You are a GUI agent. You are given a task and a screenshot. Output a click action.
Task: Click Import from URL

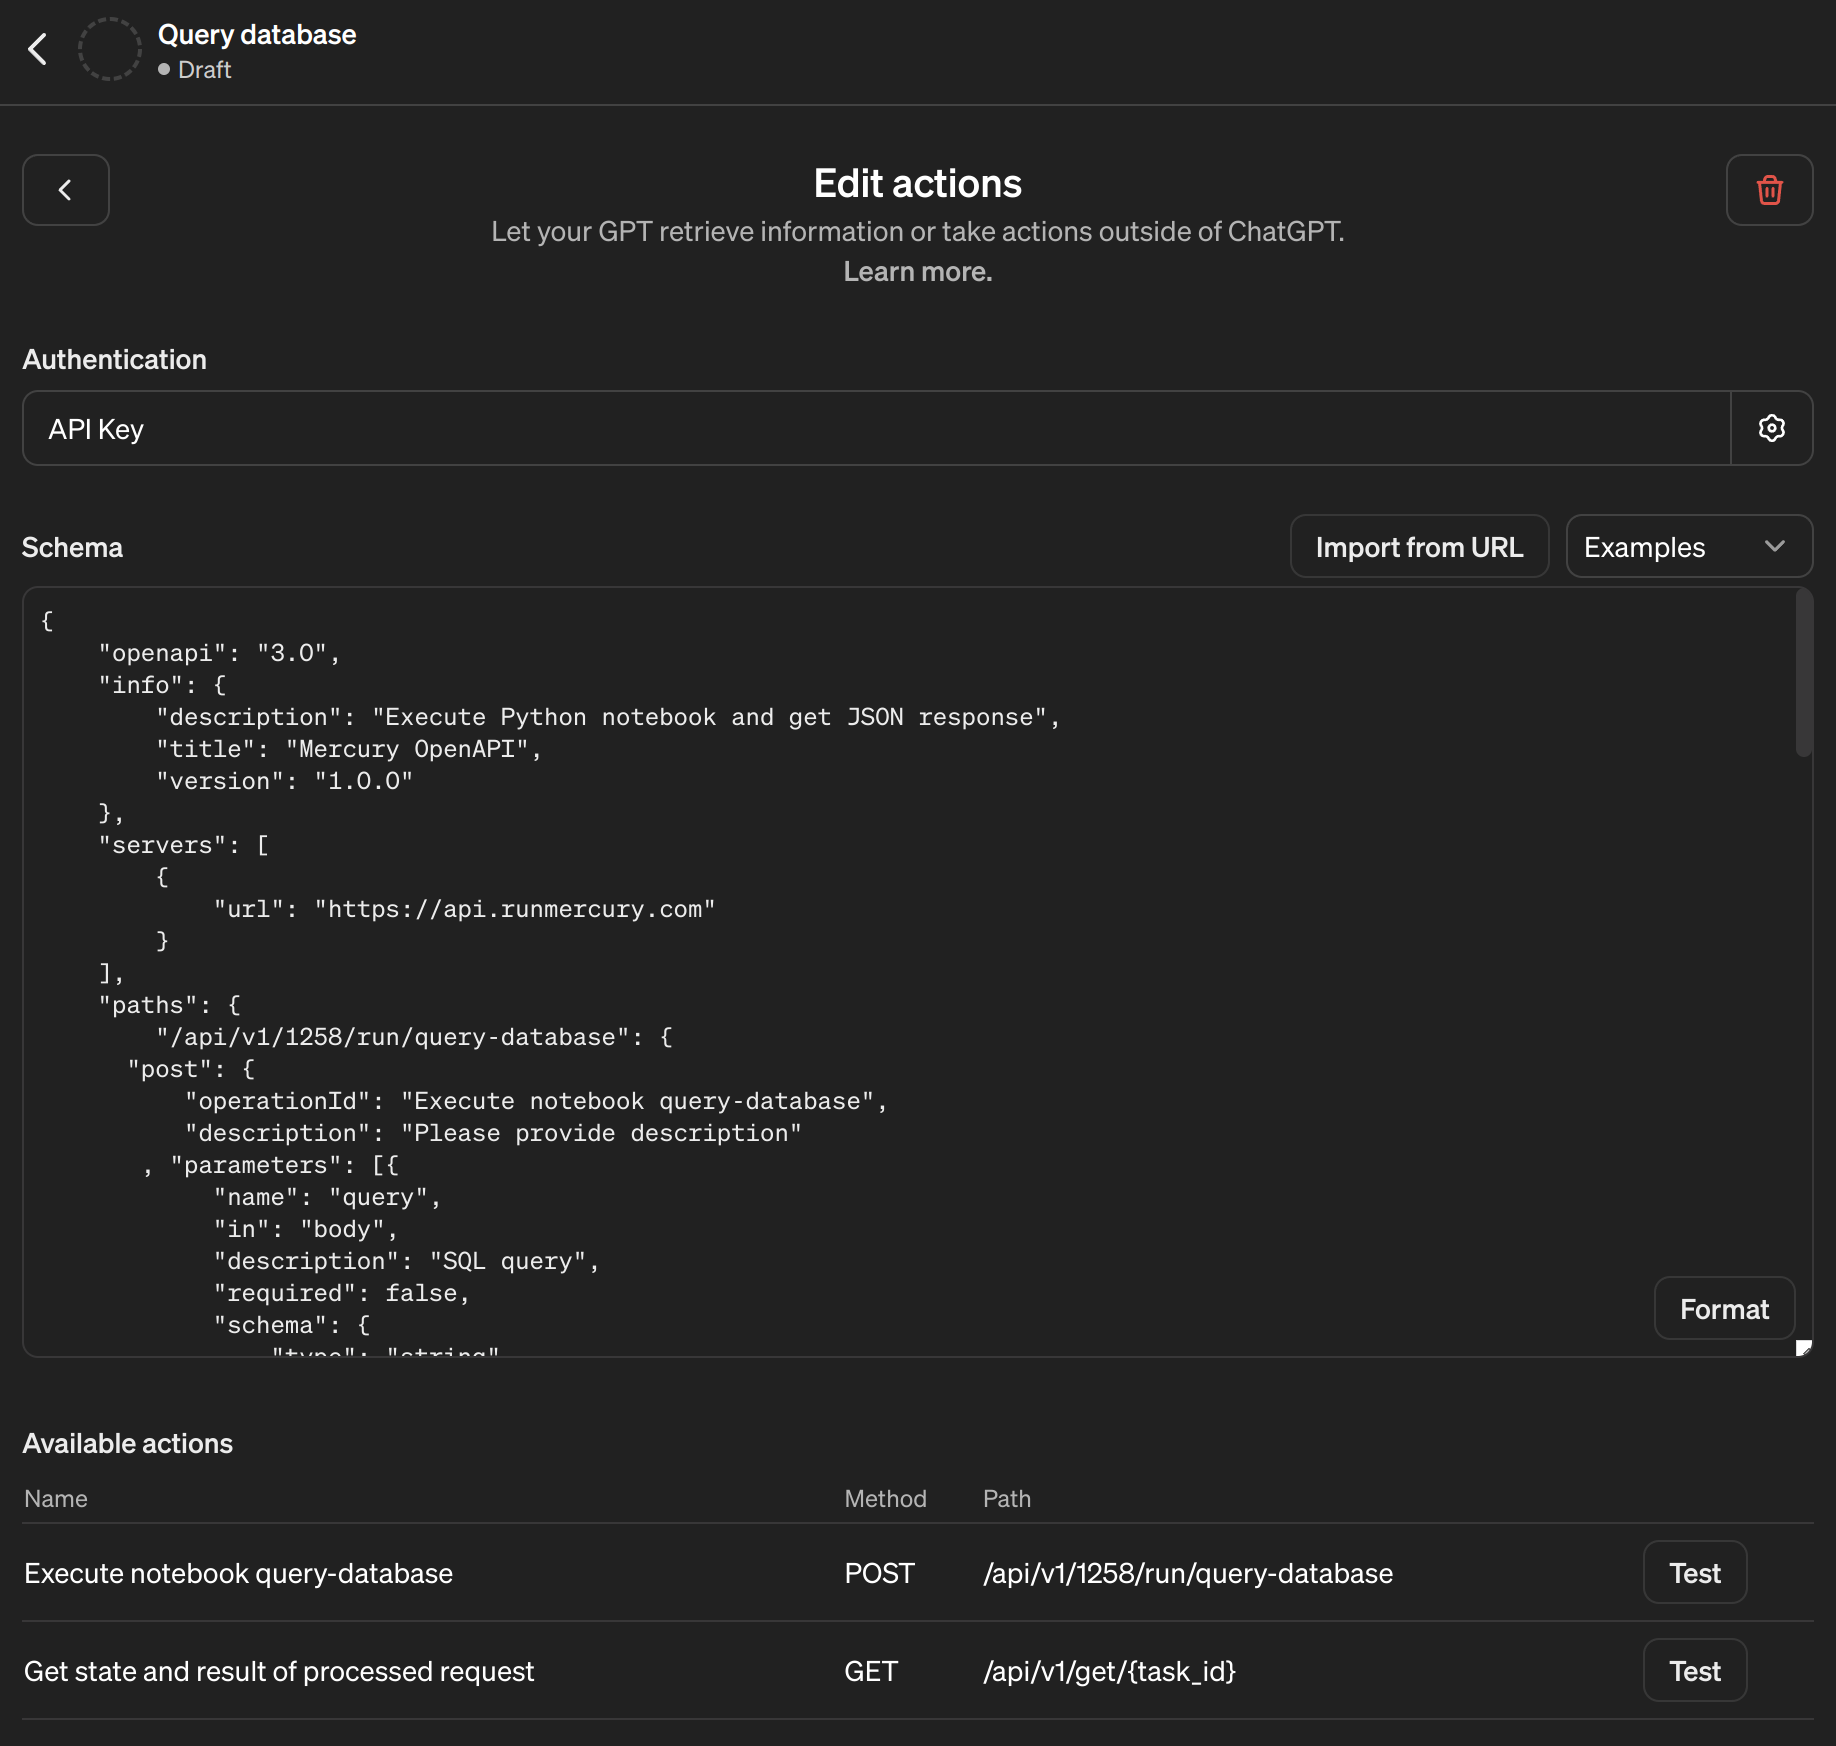[x=1419, y=546]
